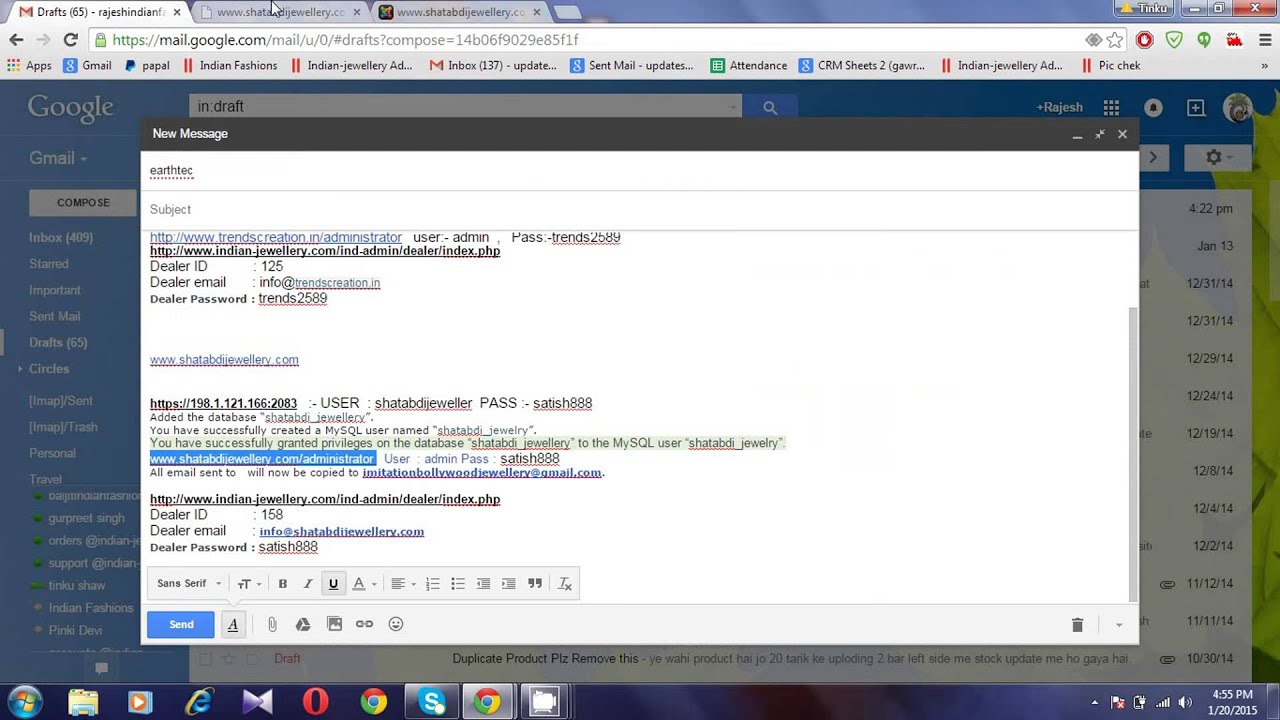Open Skype from the taskbar
The width and height of the screenshot is (1280, 720).
433,702
